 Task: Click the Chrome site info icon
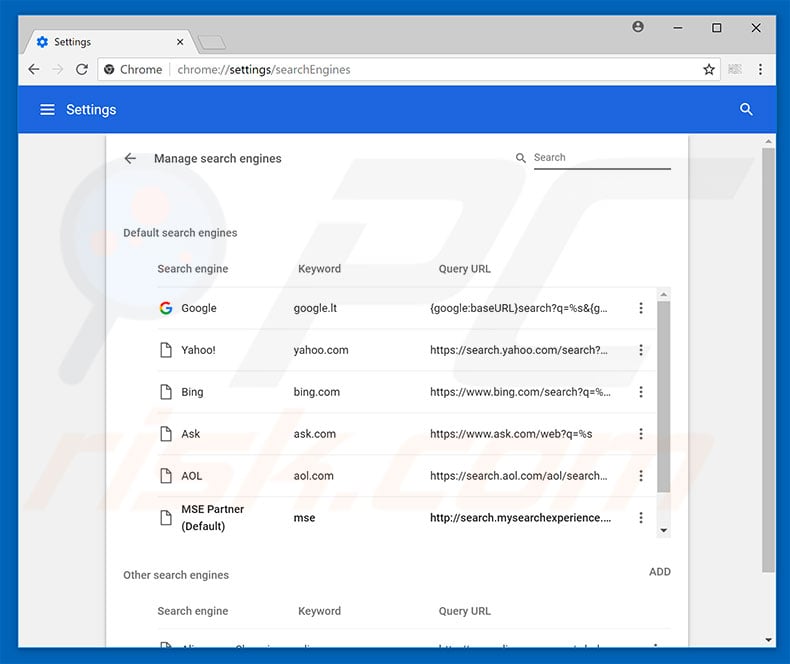pos(109,70)
